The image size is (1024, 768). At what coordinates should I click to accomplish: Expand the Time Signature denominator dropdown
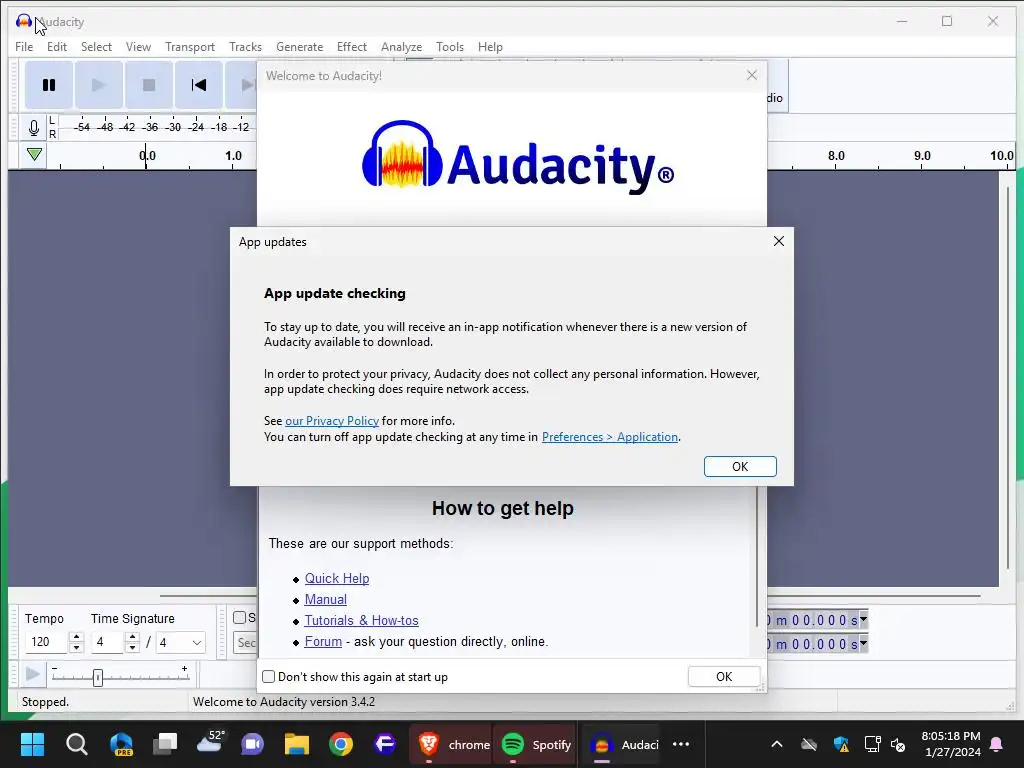pyautogui.click(x=197, y=643)
